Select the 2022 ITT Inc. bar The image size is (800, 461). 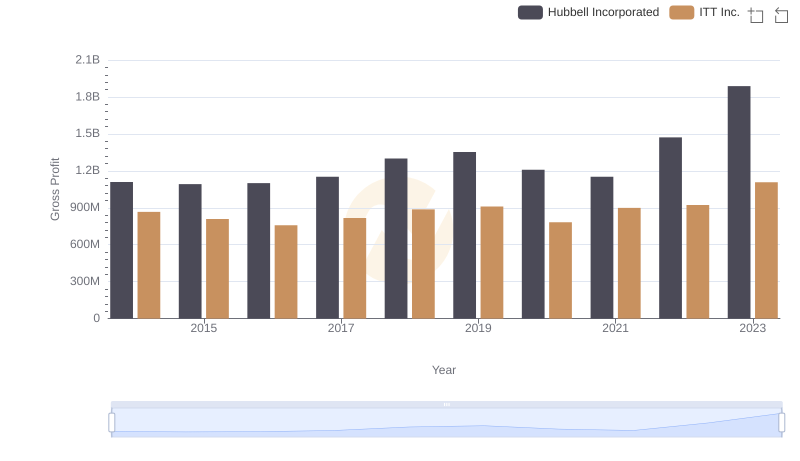coord(697,262)
